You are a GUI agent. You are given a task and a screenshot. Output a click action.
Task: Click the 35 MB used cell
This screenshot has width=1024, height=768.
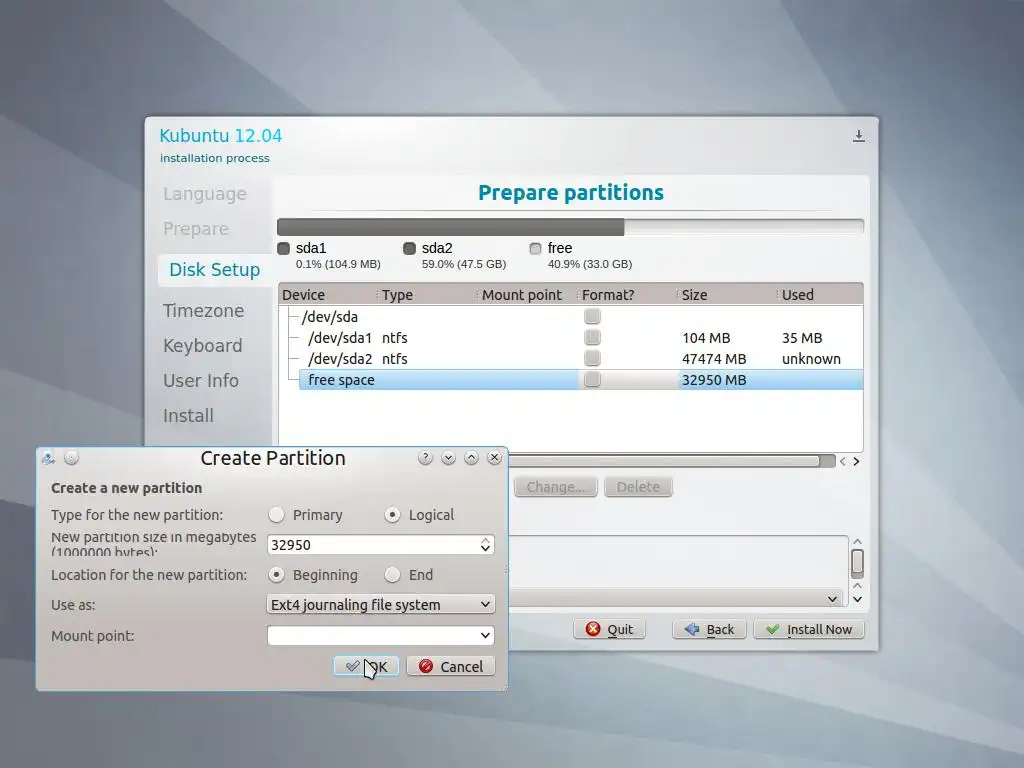coord(802,338)
